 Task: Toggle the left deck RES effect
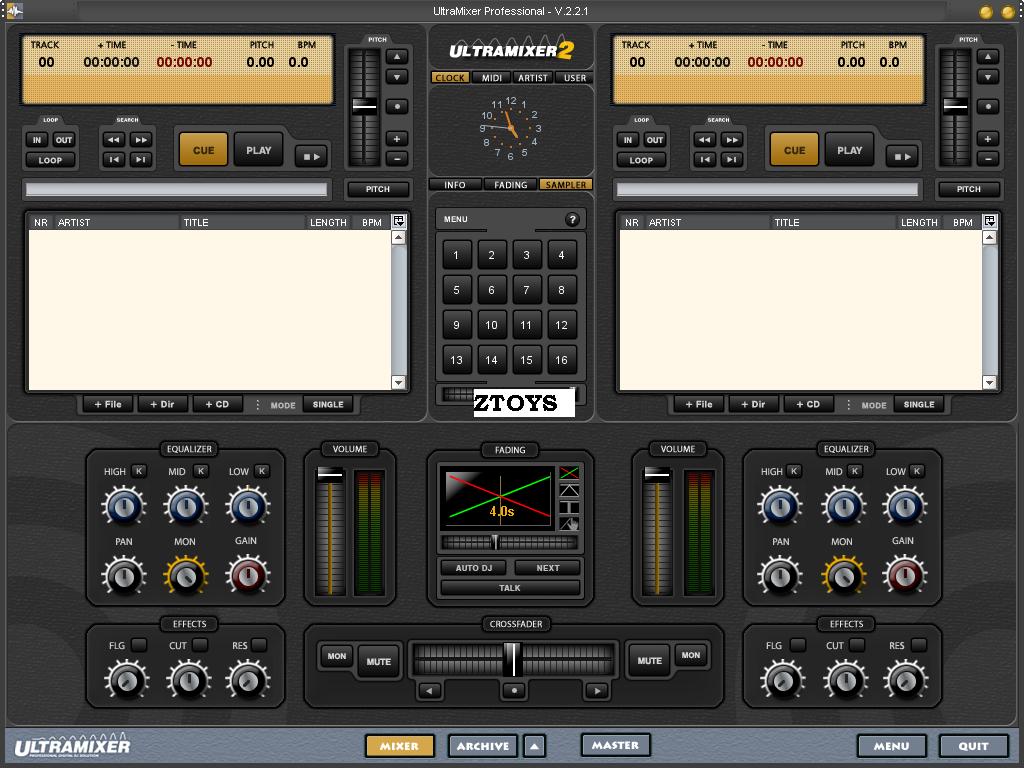pos(259,645)
